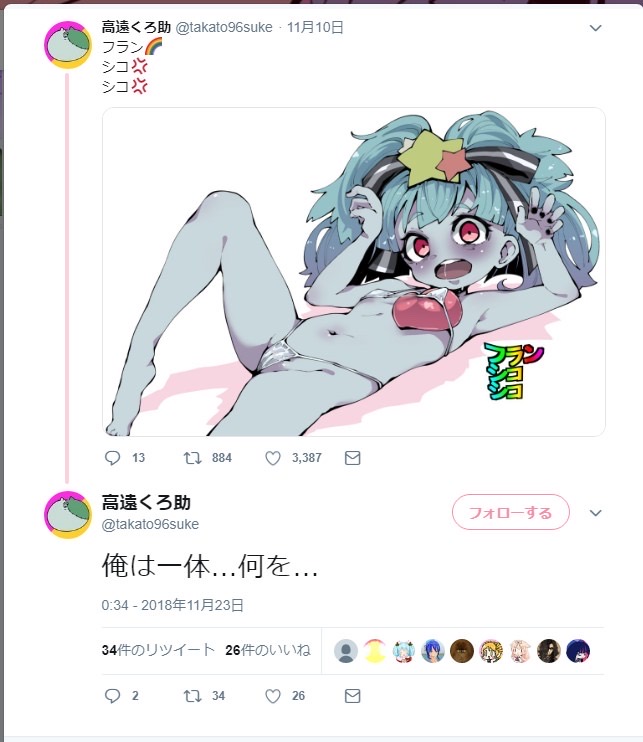Click reply icon on the first tweet

(112, 458)
